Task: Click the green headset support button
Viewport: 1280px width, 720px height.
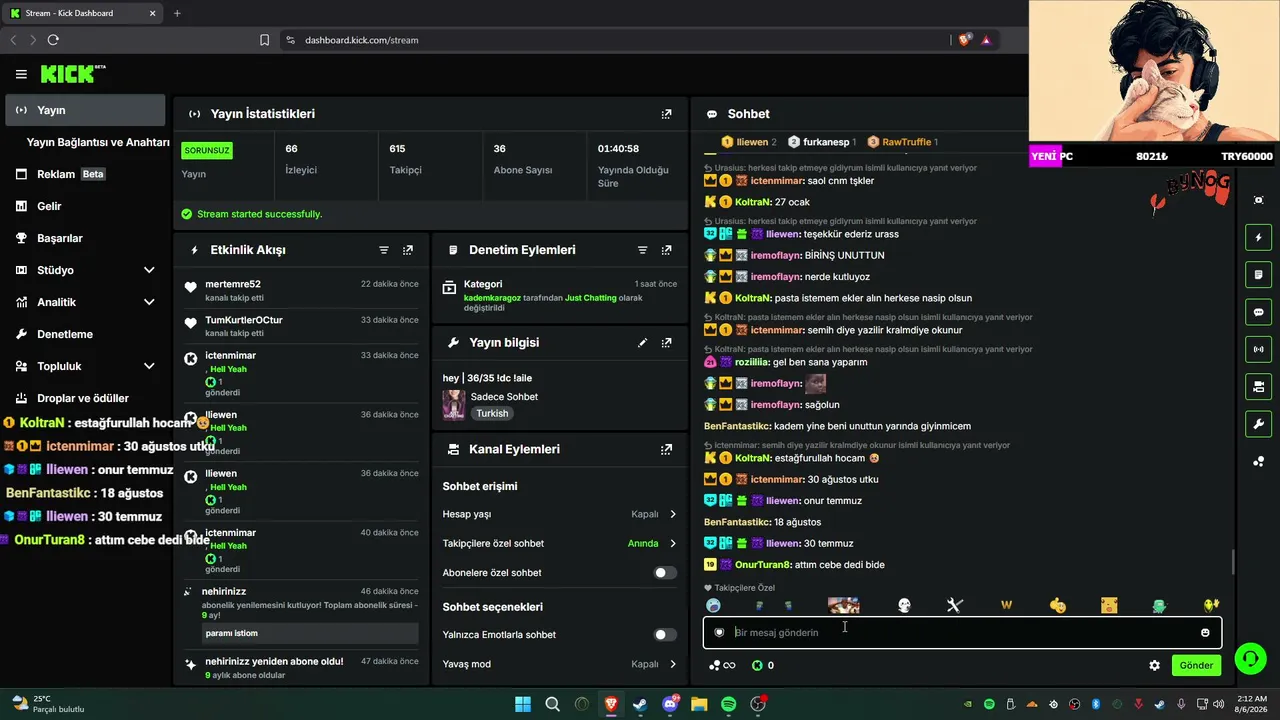Action: 1250,658
